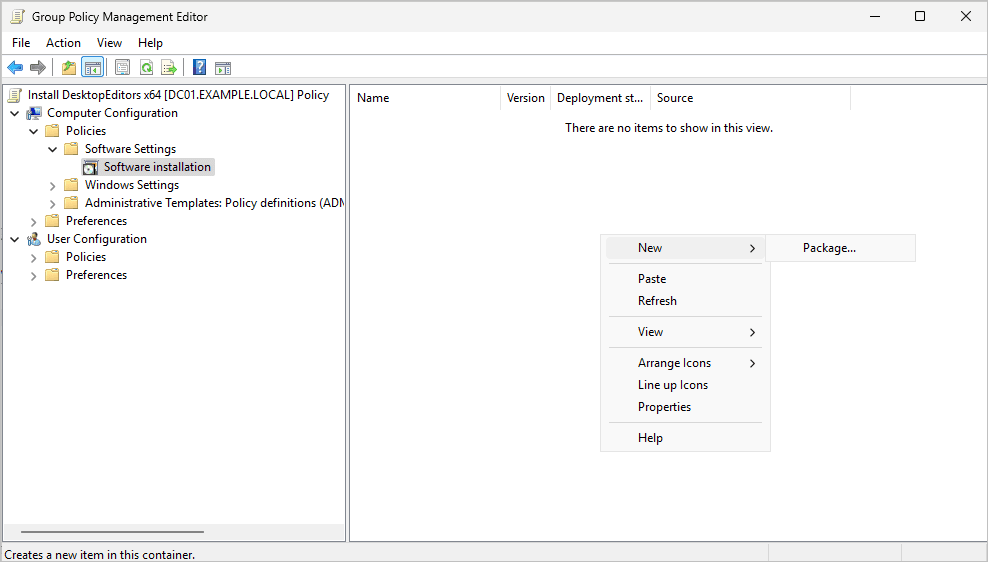988x562 pixels.
Task: Toggle Show/Hide Action Pane toolbar icon
Action: point(223,67)
